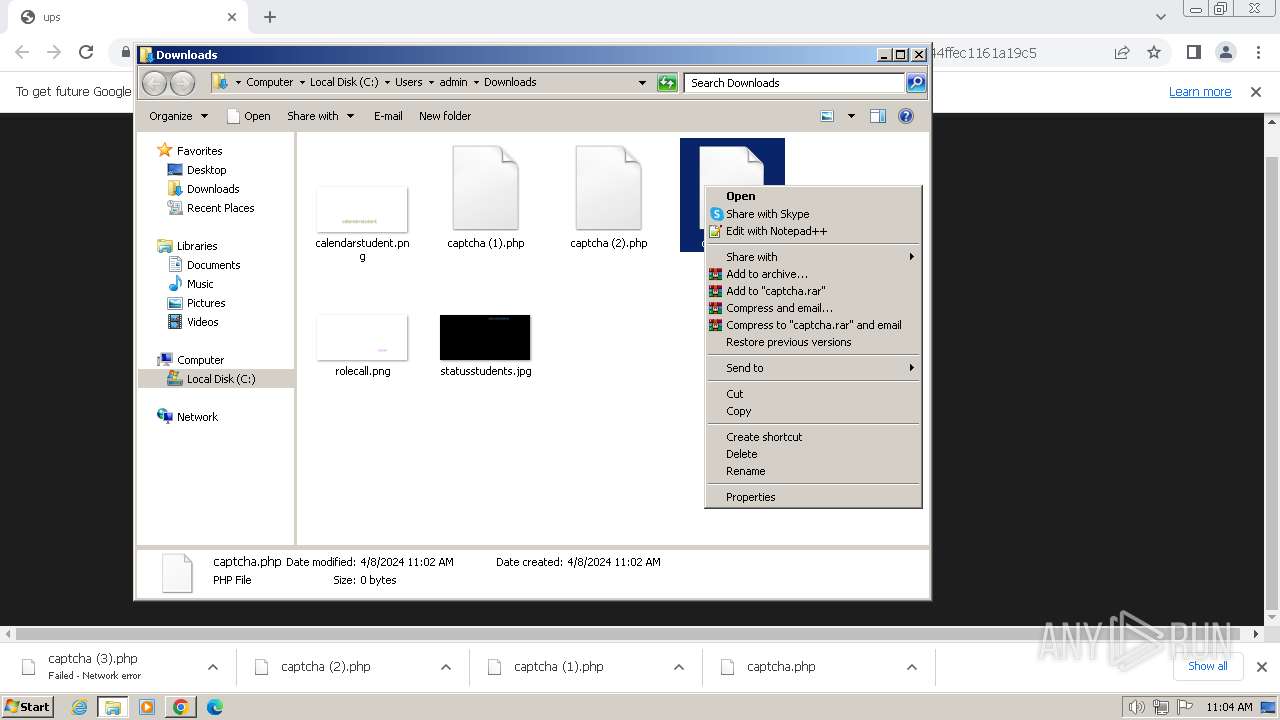Create a New folder
Screen dimensions: 1280x720
[445, 116]
